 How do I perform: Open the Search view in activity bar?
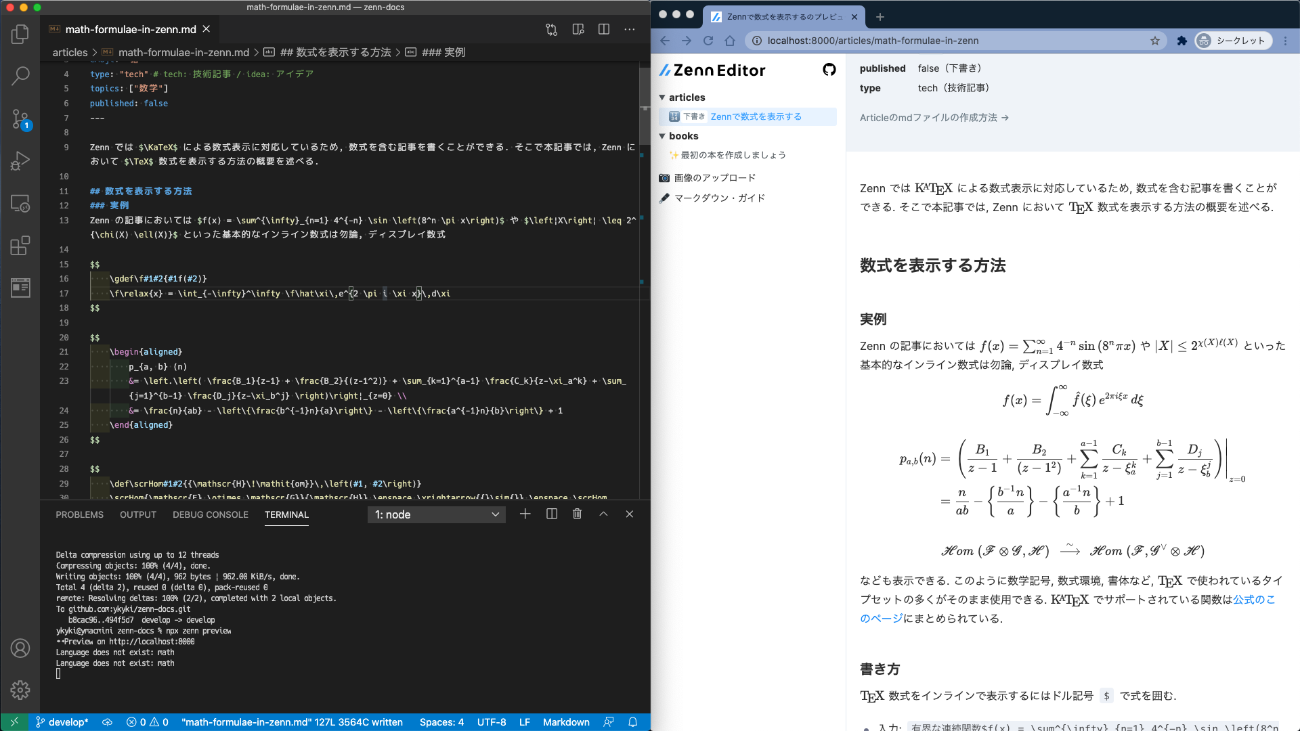[20, 76]
